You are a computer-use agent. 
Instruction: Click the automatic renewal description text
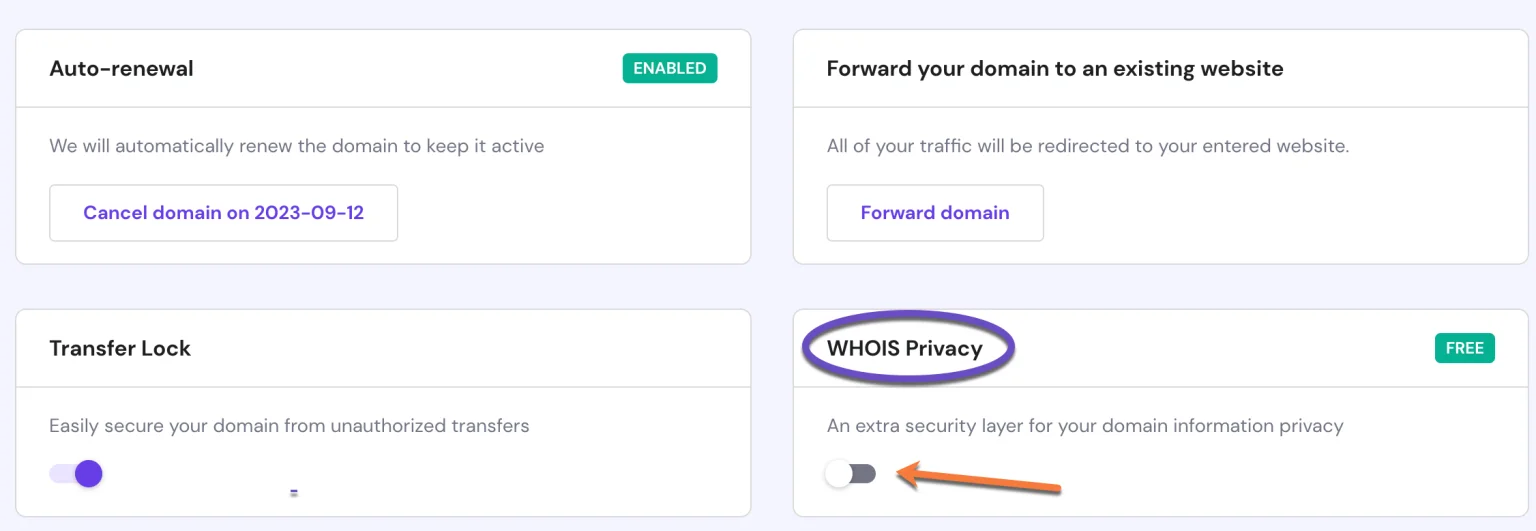pos(296,146)
